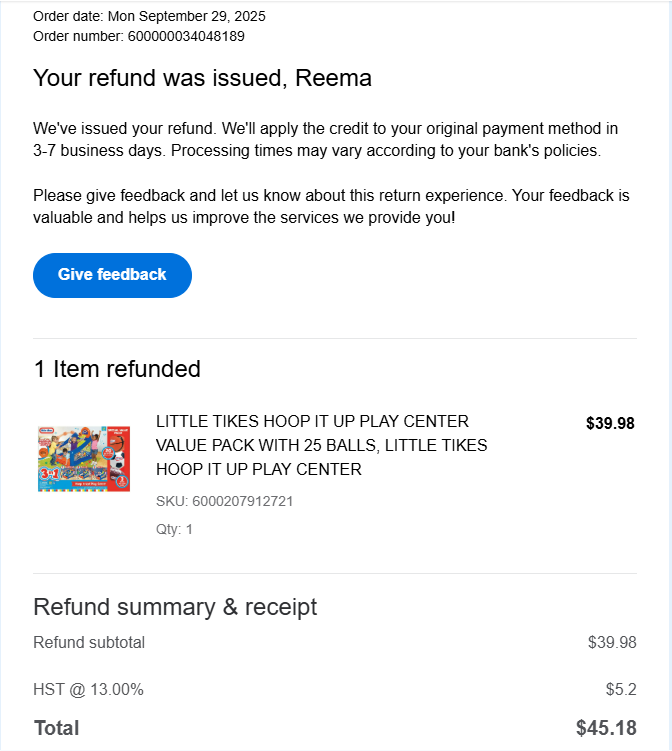Click the "Refund summary & receipt" heading
Screen dimensions: 672x751
pos(175,607)
